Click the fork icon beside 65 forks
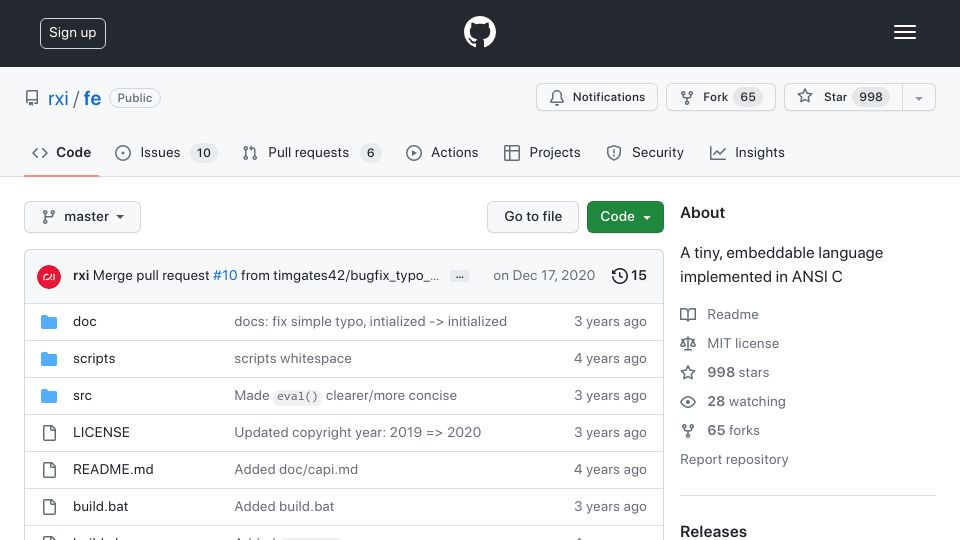The height and width of the screenshot is (540, 960). pos(688,430)
